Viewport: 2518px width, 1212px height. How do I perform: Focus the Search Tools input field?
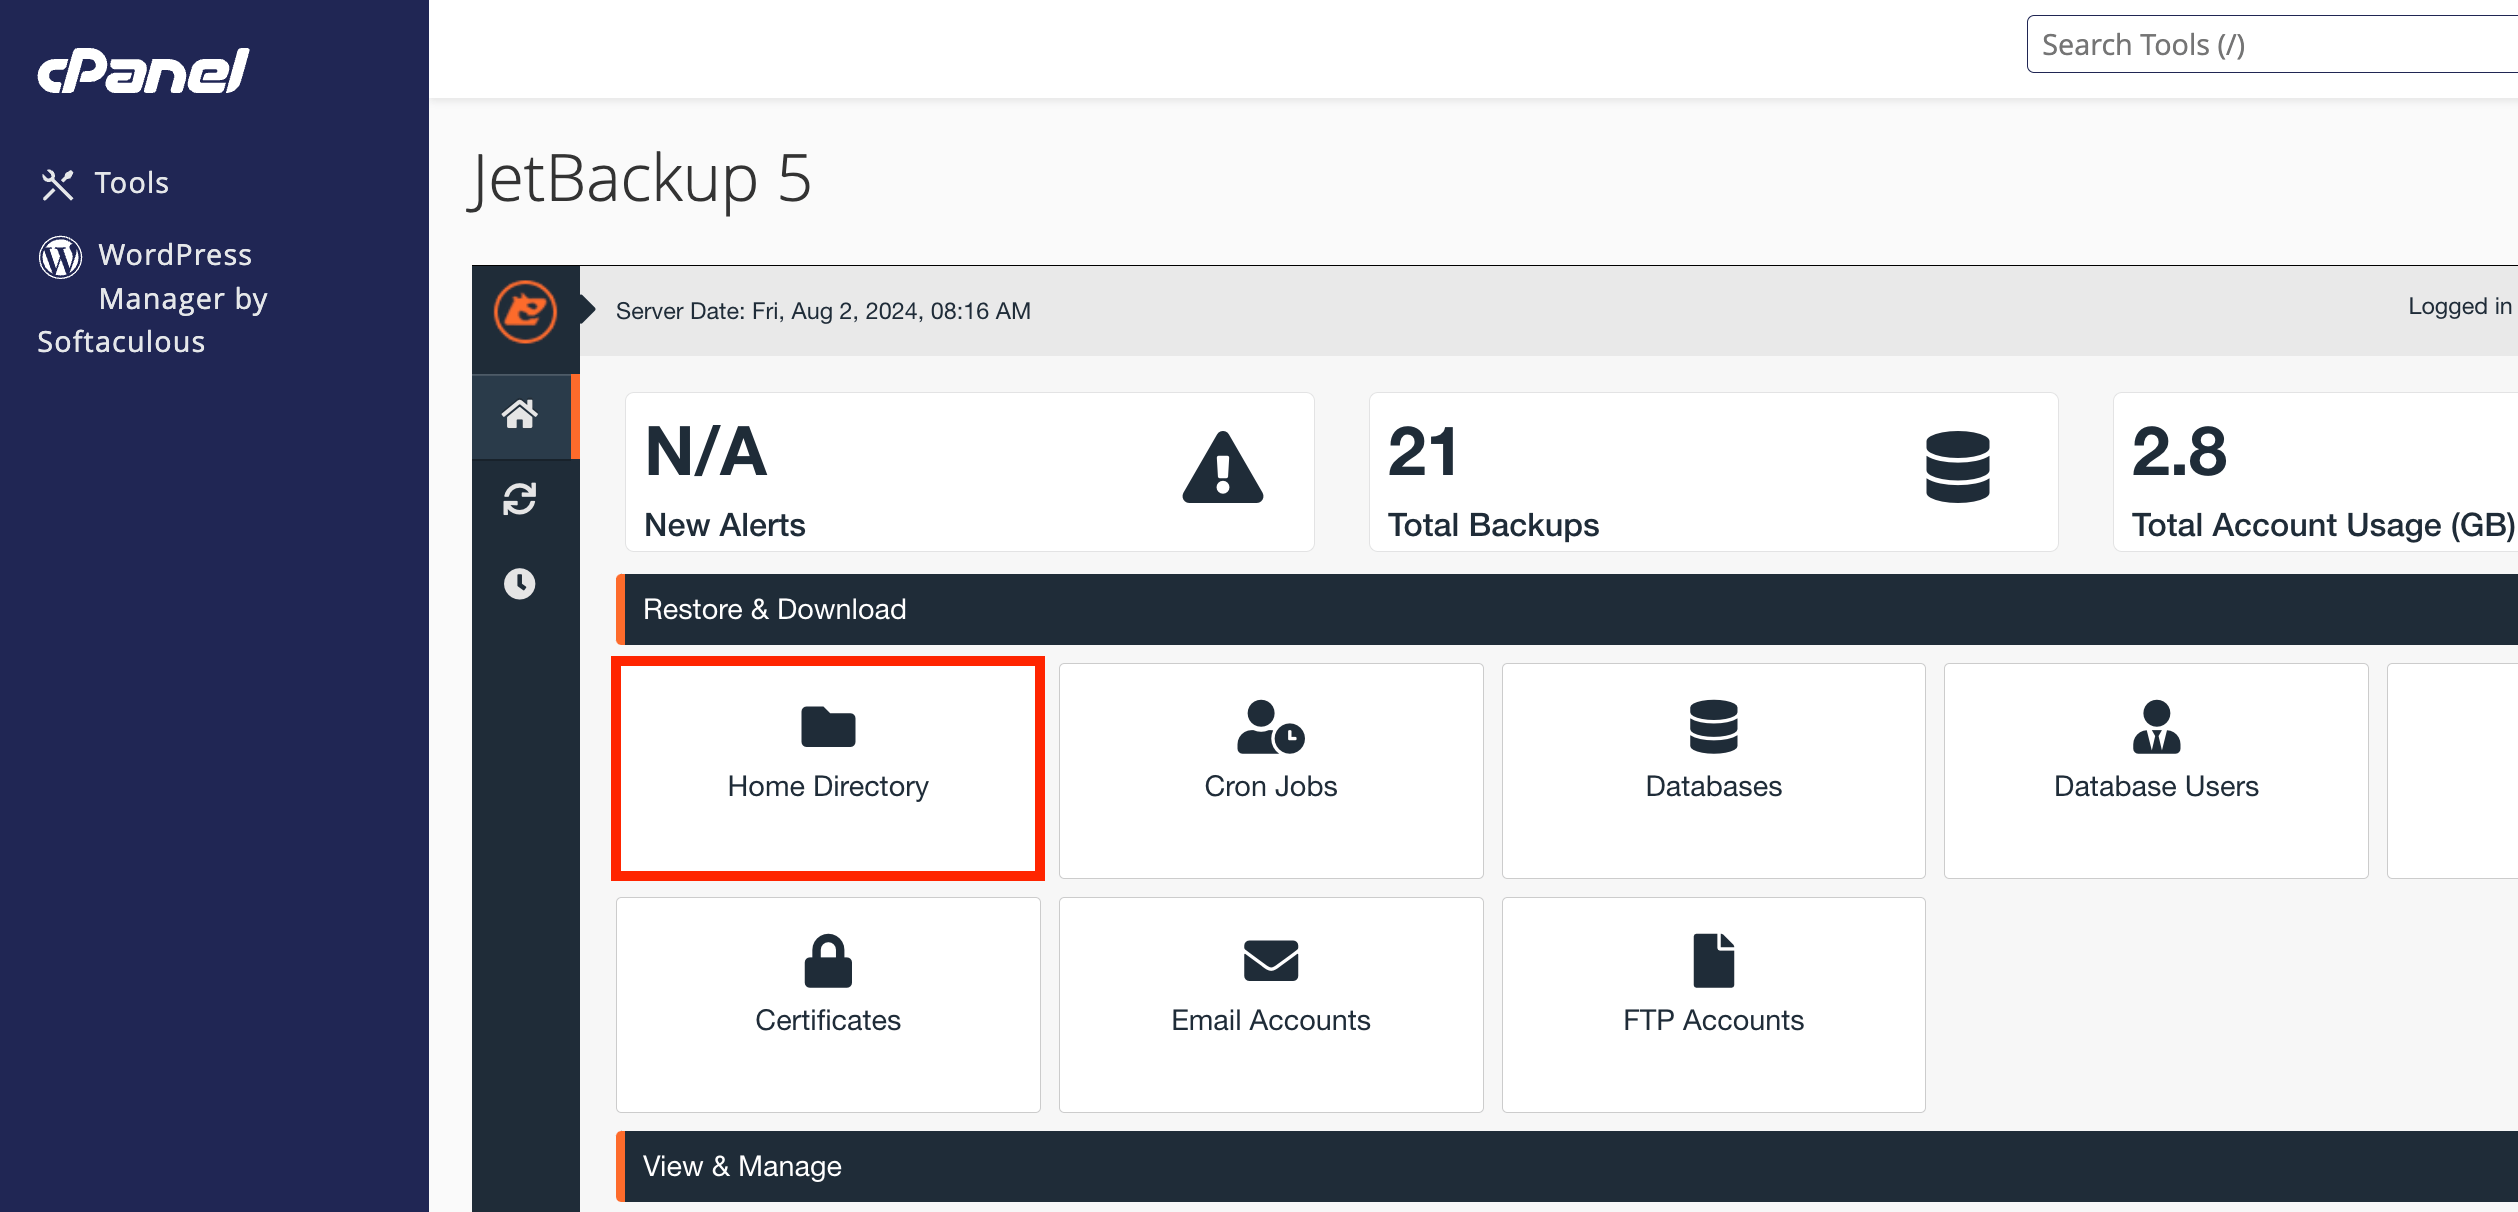coord(2272,44)
